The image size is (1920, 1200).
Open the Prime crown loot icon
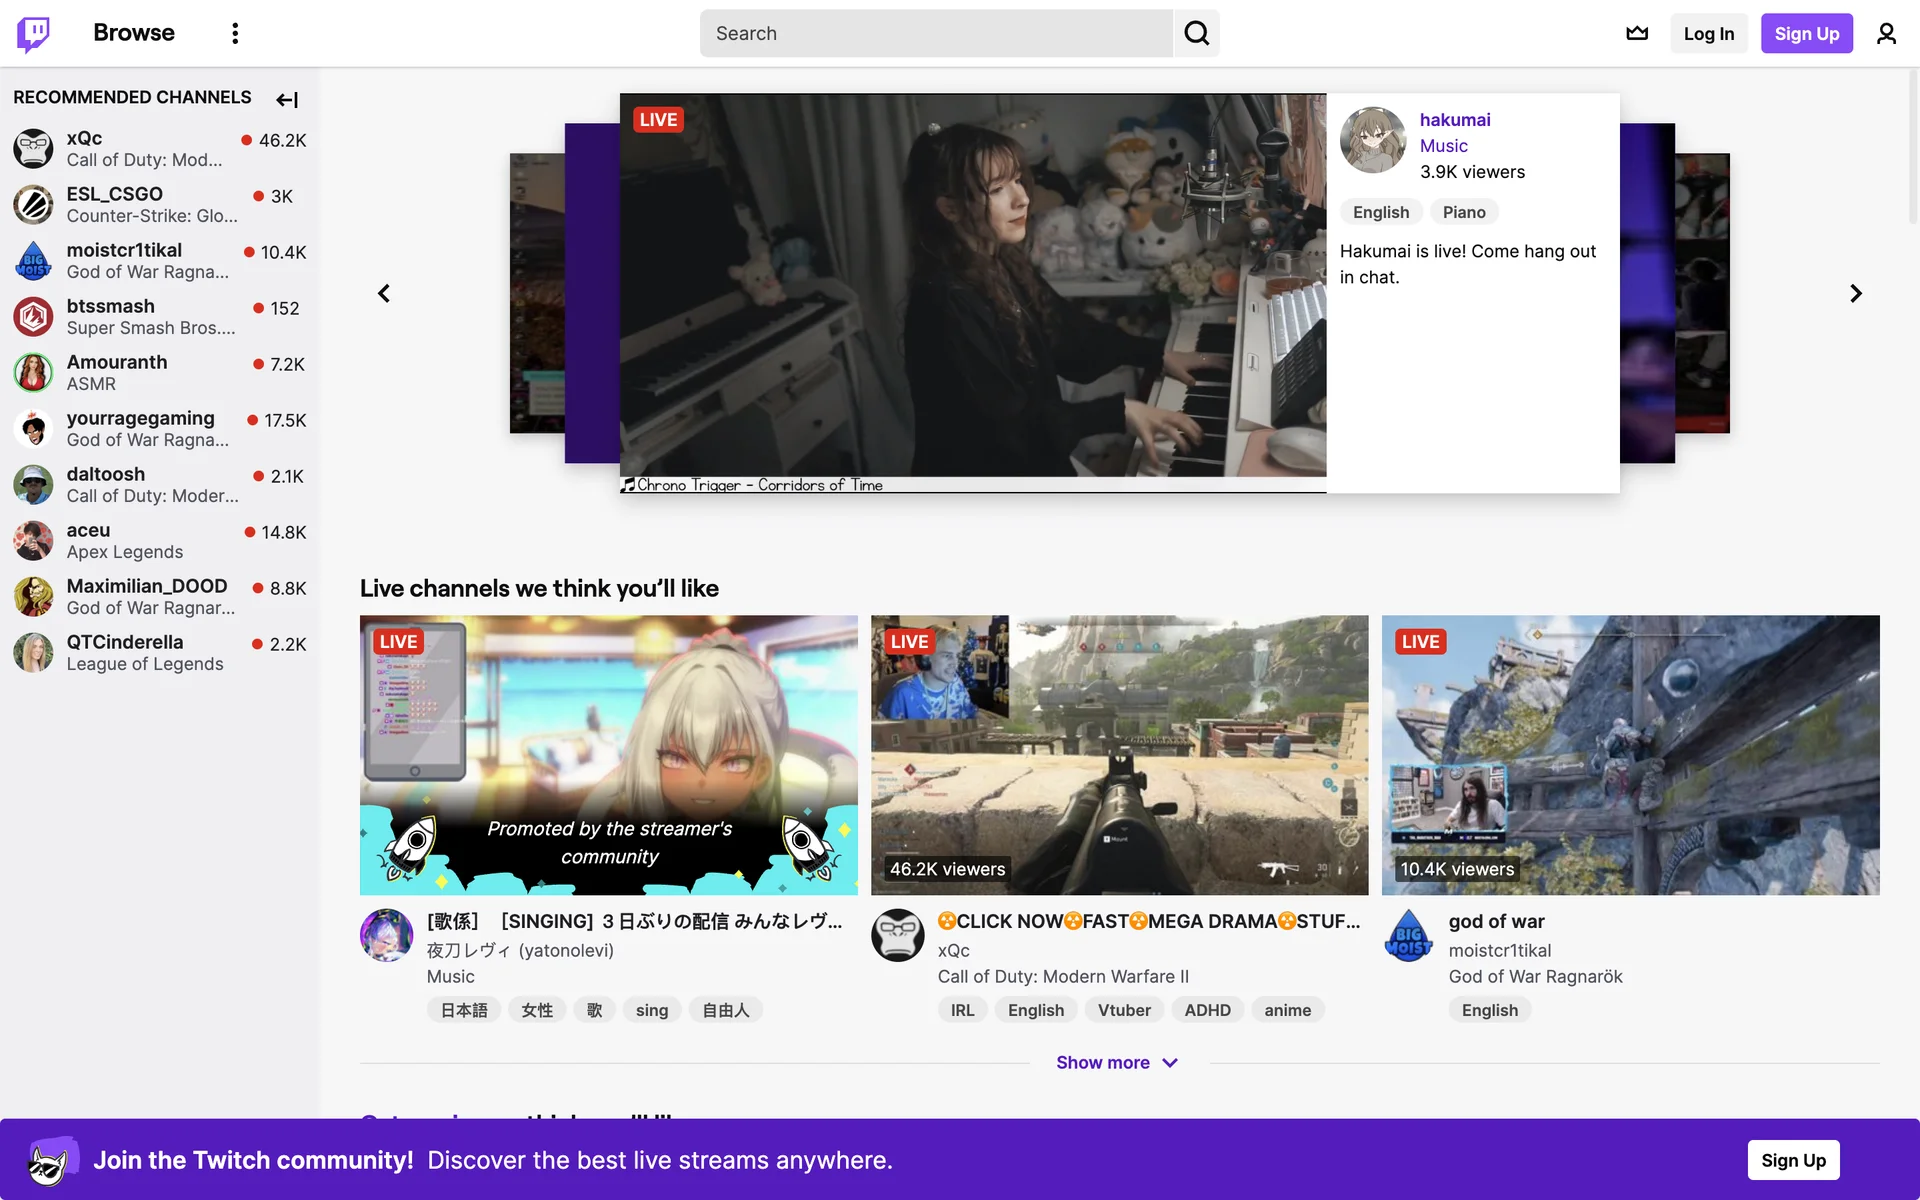[1637, 33]
